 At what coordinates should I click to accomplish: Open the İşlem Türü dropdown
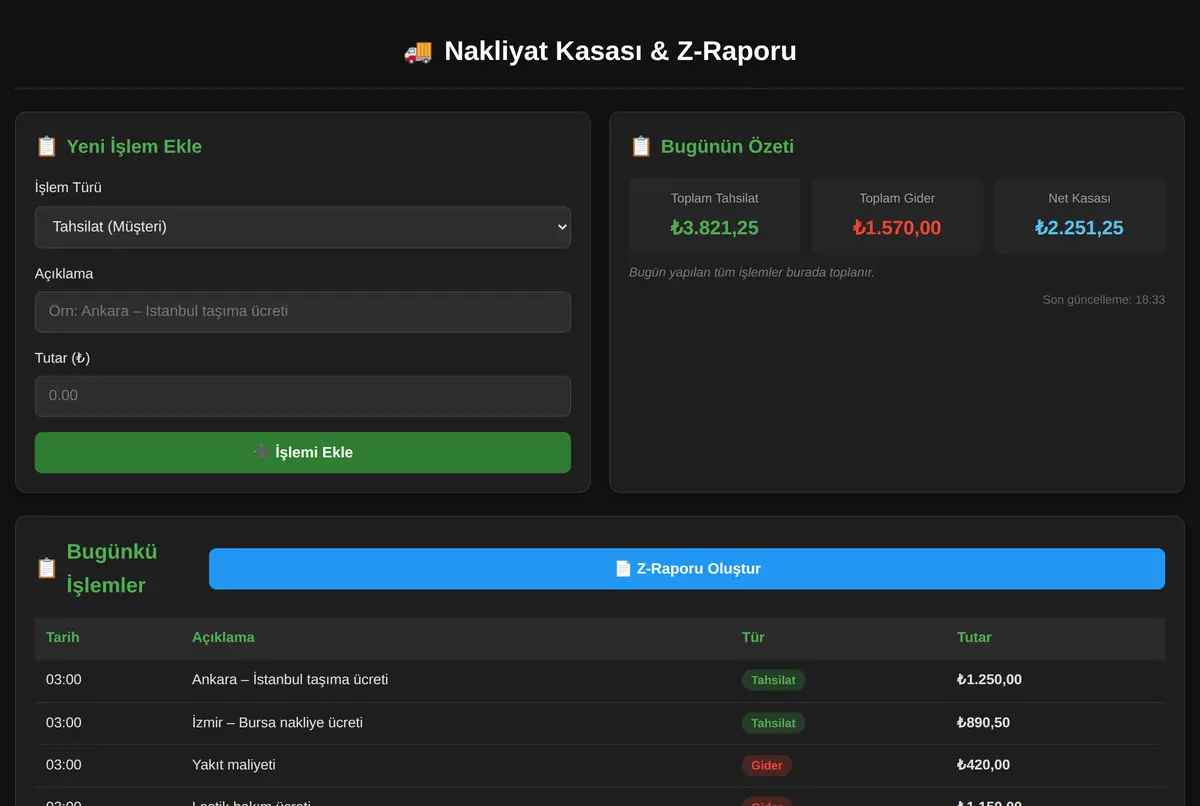(x=303, y=227)
